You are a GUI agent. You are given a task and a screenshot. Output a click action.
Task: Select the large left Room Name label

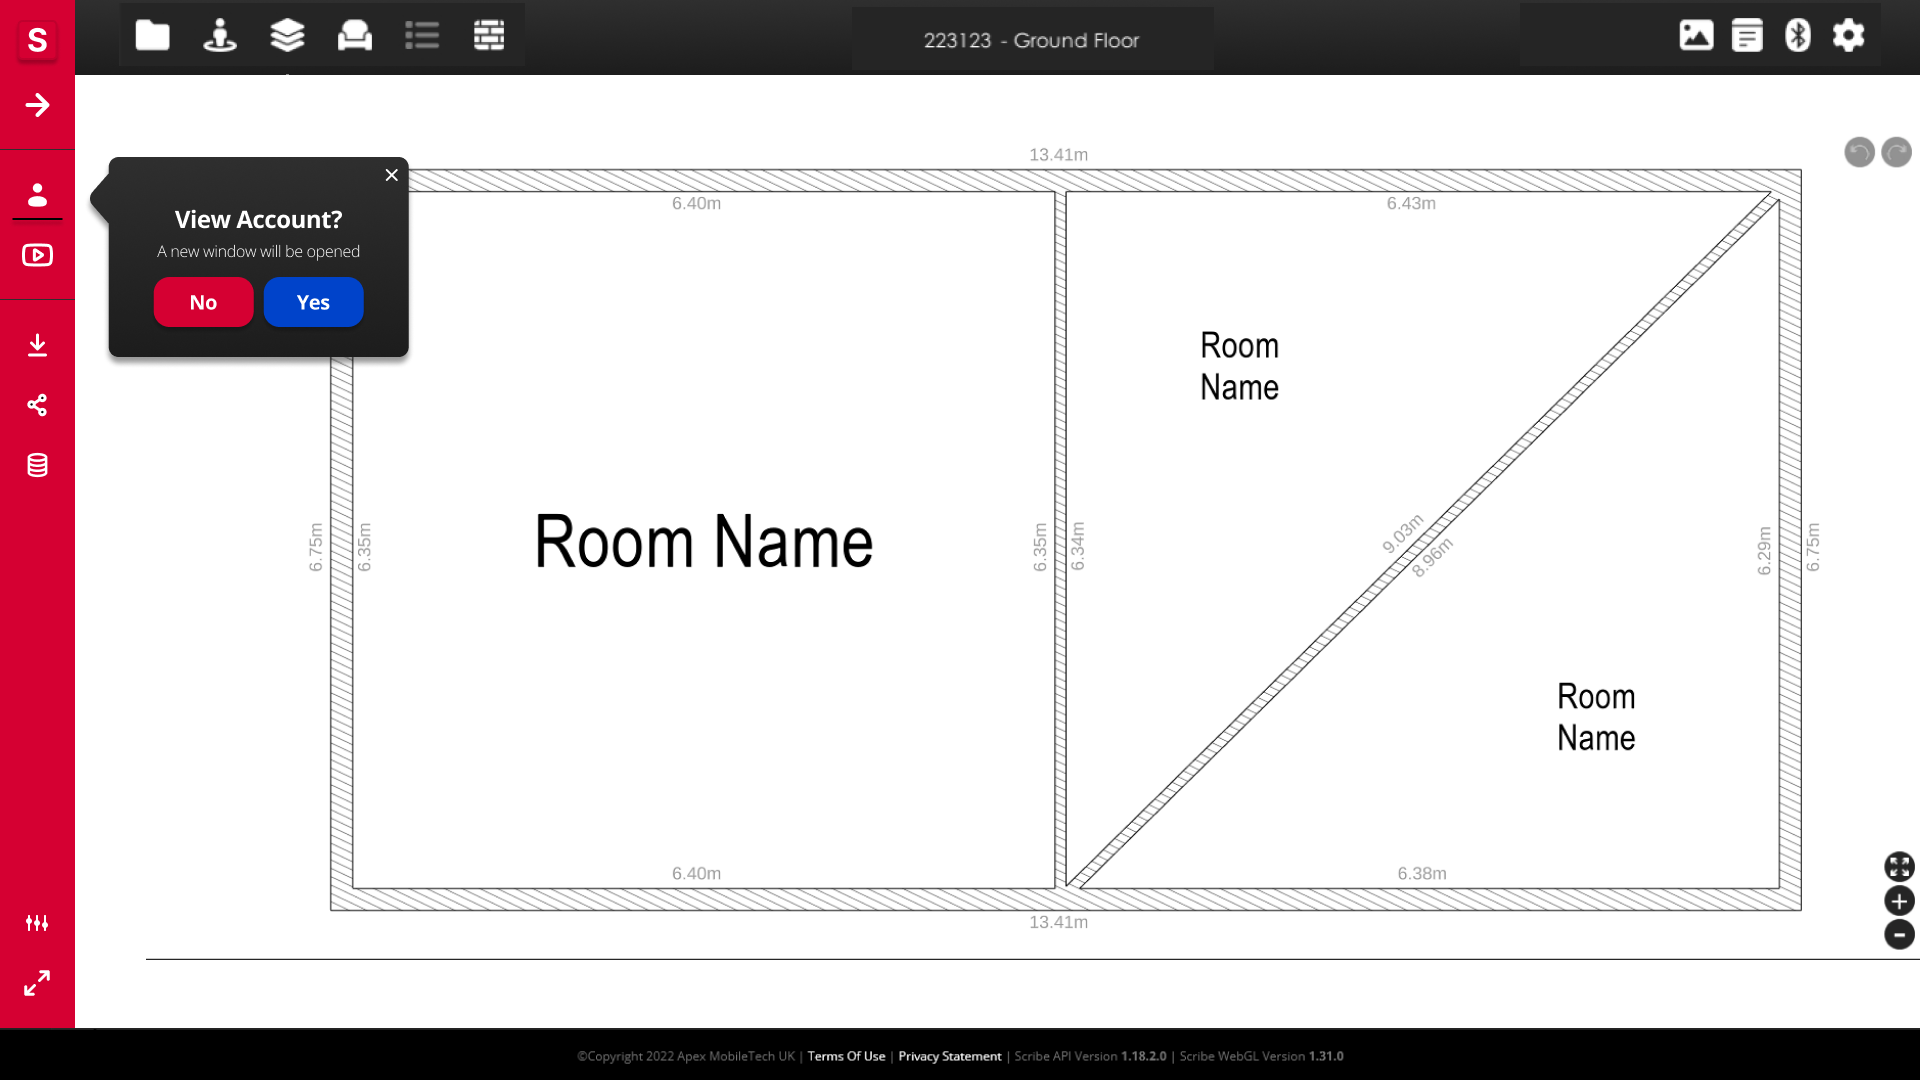point(703,541)
